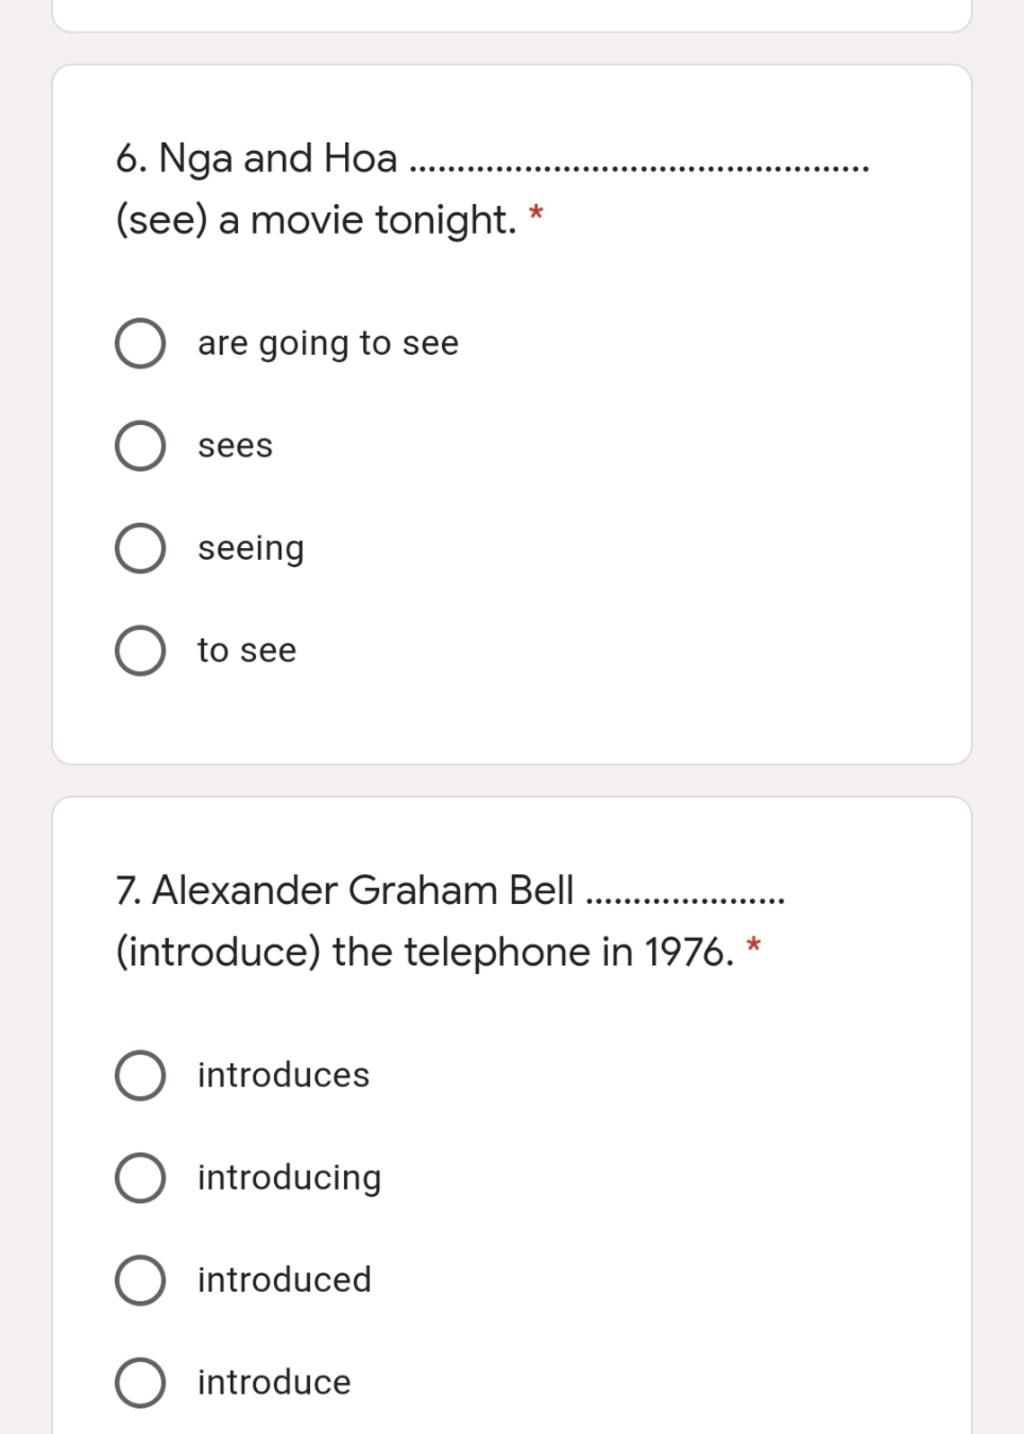This screenshot has height=1434, width=1024.
Task: Click the 'sees' answer label text
Action: pos(235,446)
